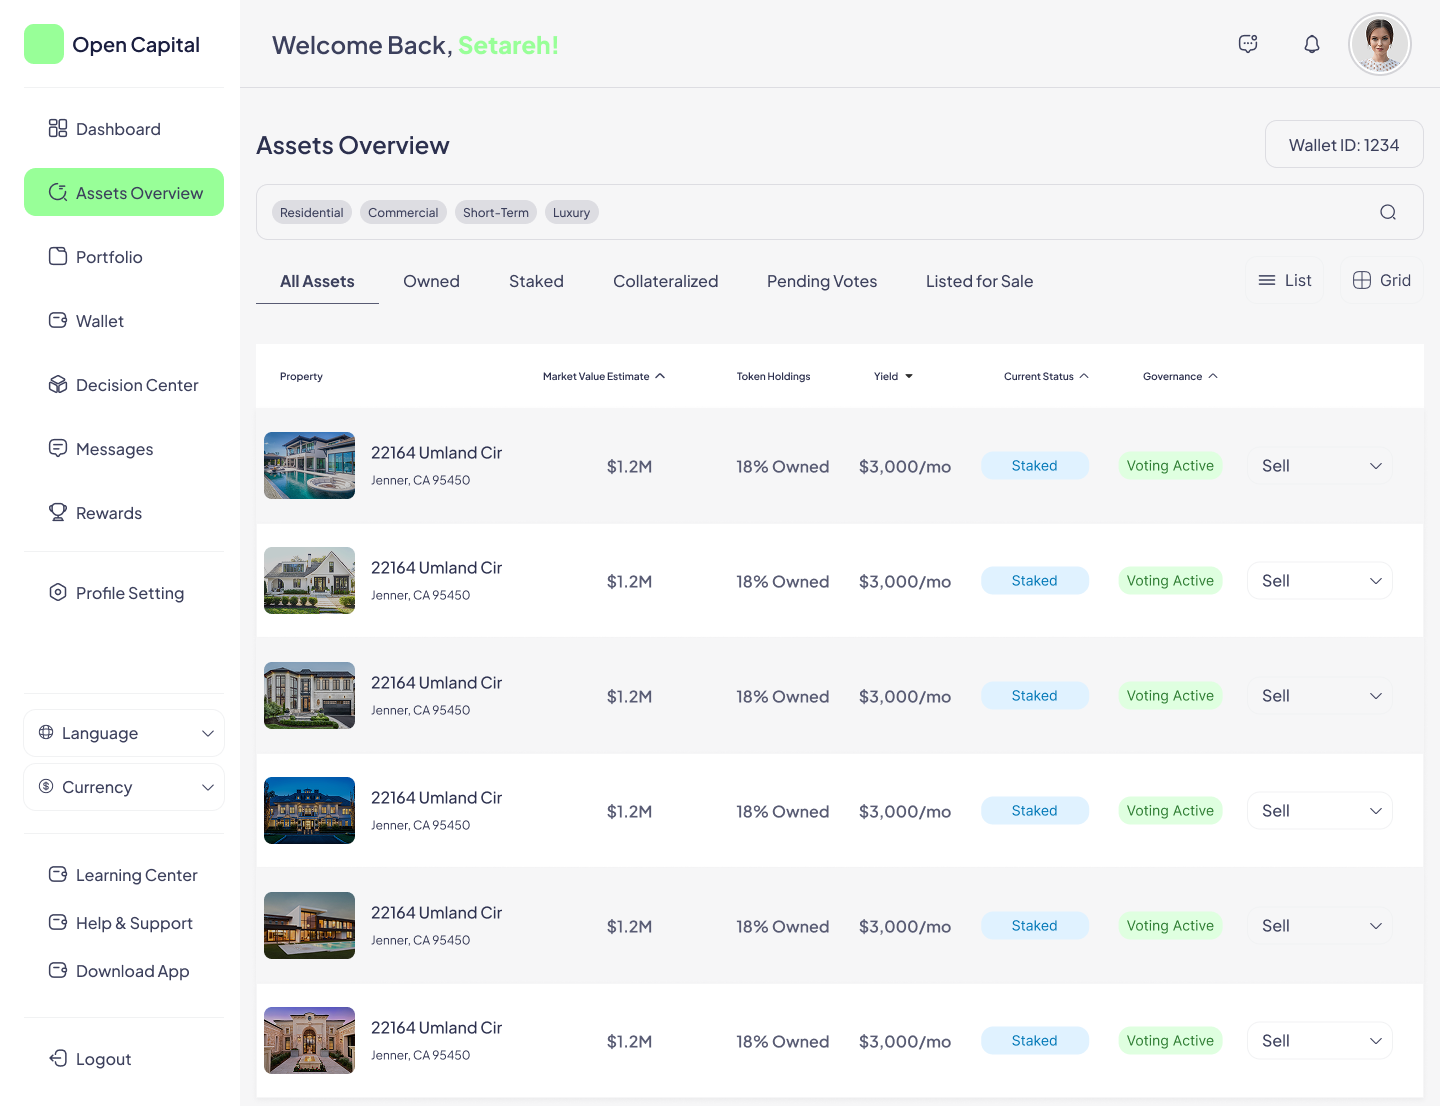Switch to the Owned tab

tap(431, 281)
